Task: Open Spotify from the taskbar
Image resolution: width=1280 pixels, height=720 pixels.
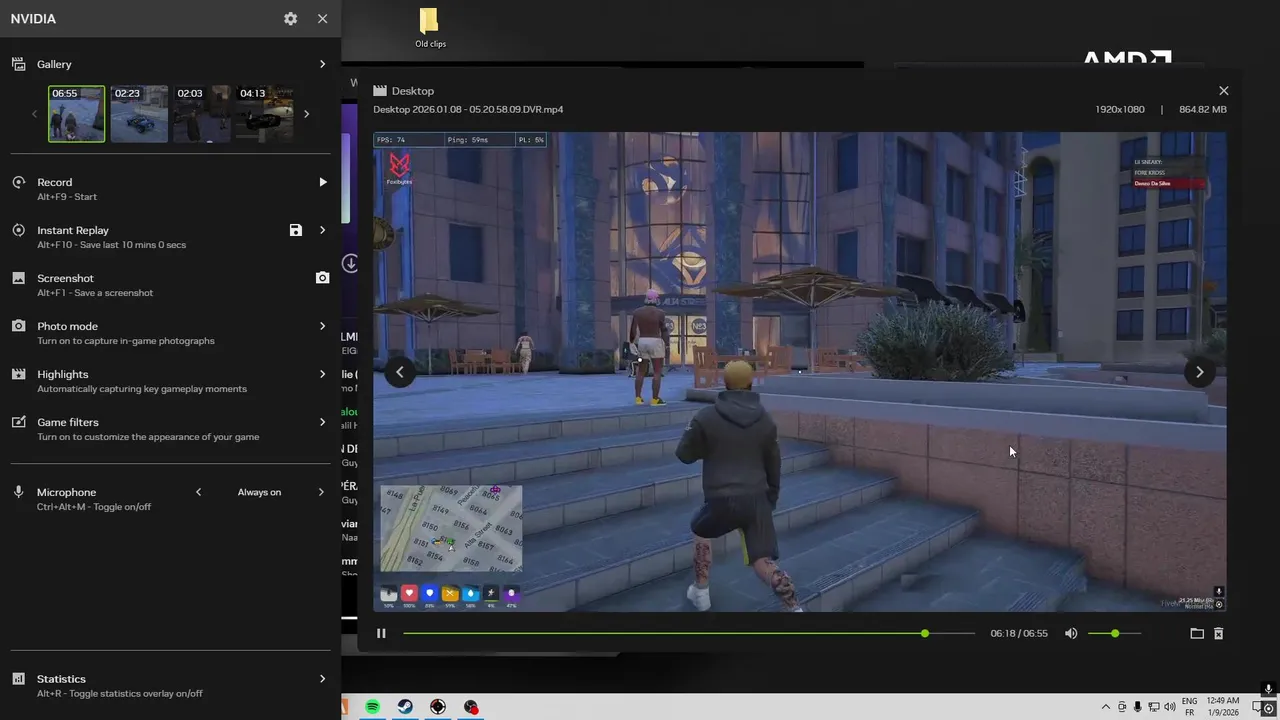Action: pos(372,707)
